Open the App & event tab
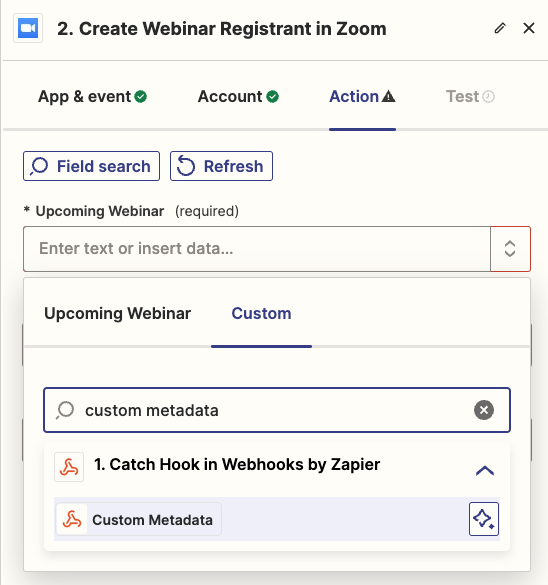This screenshot has width=548, height=585. click(x=92, y=97)
